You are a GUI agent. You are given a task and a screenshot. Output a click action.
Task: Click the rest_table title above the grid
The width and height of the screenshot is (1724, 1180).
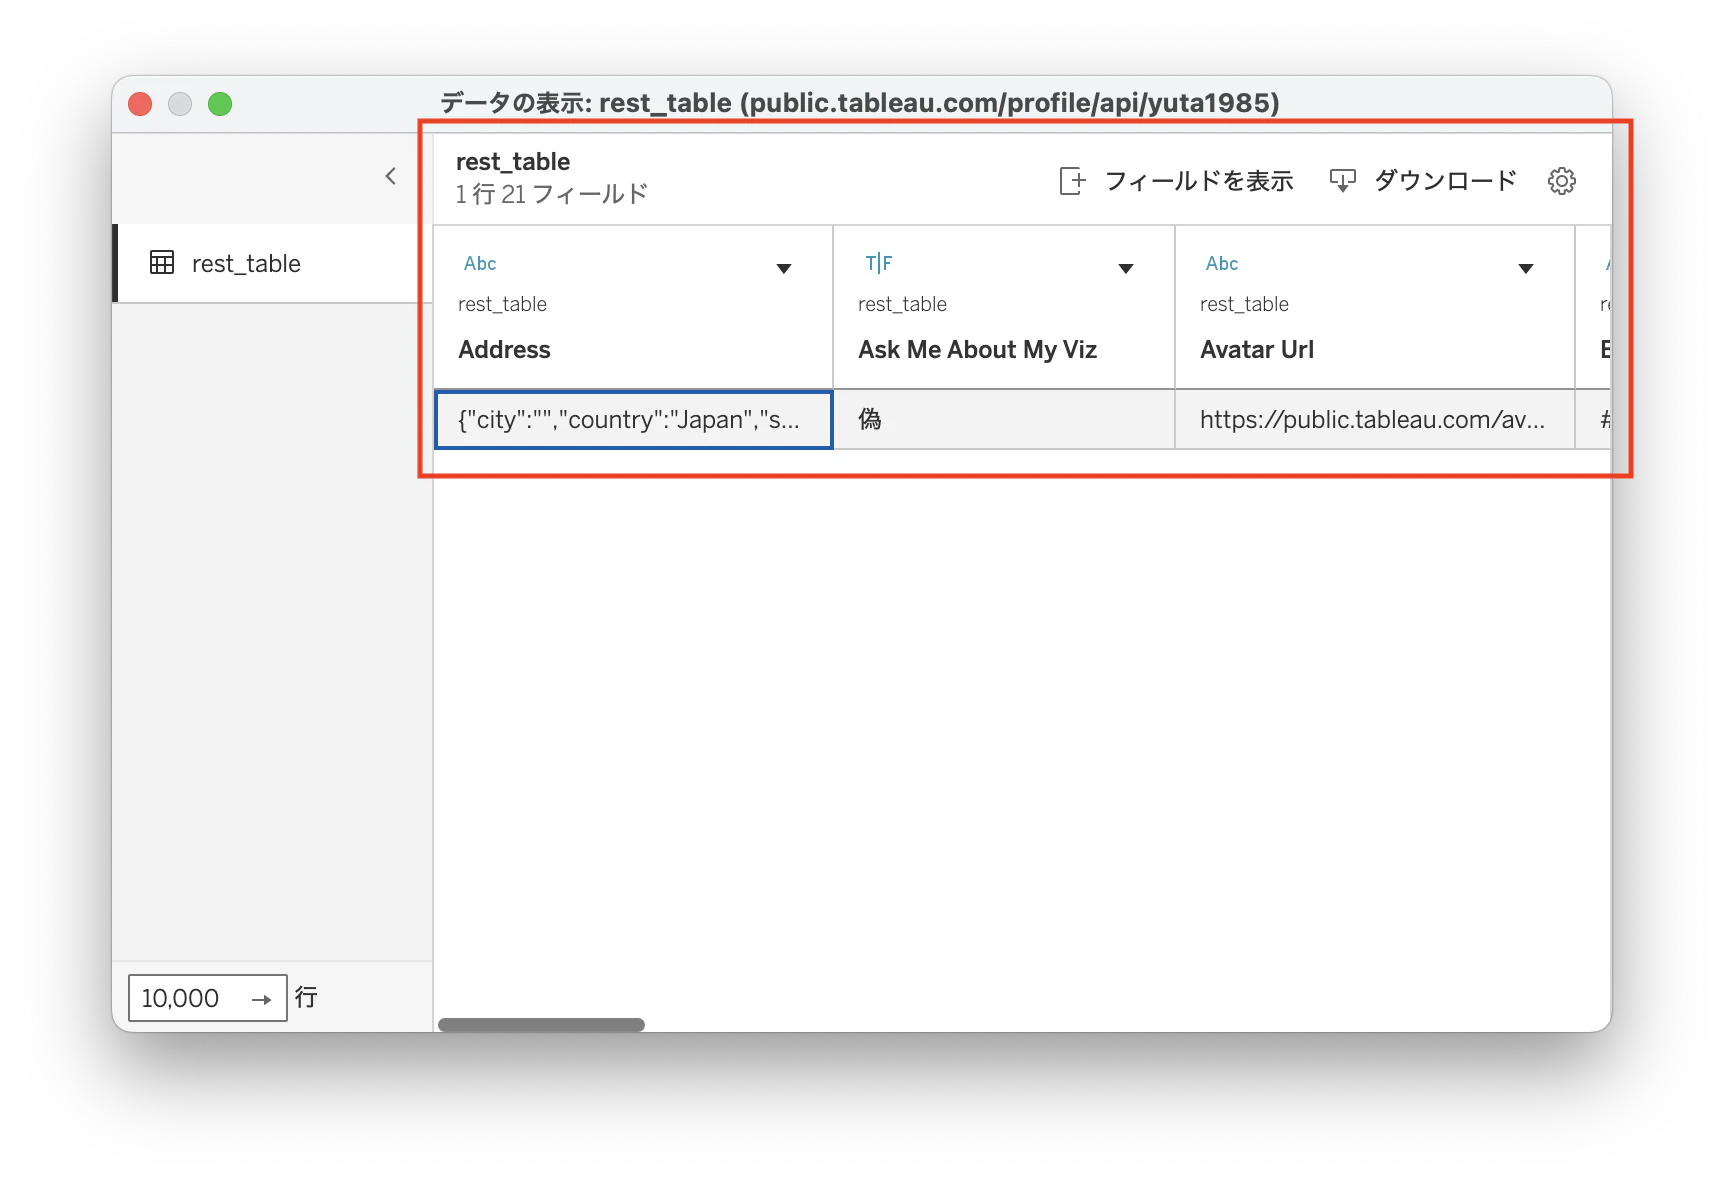coord(513,162)
